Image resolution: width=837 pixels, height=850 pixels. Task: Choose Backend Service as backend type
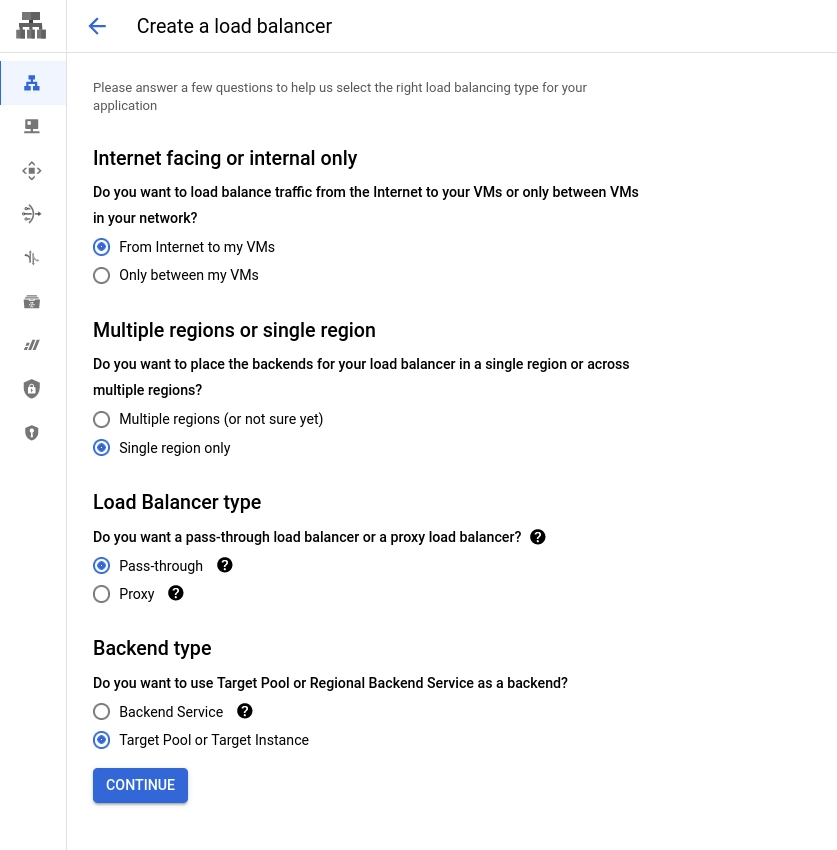[x=101, y=711]
